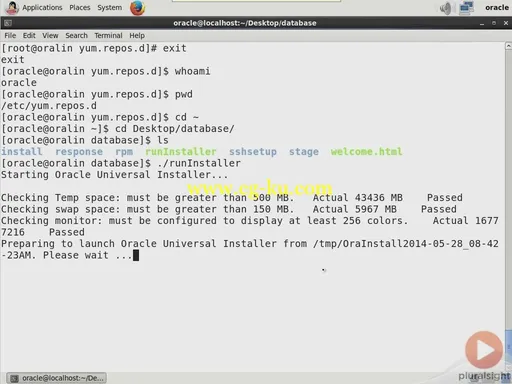The image size is (512, 384).
Task: Click the network connection icon
Action: tap(466, 8)
